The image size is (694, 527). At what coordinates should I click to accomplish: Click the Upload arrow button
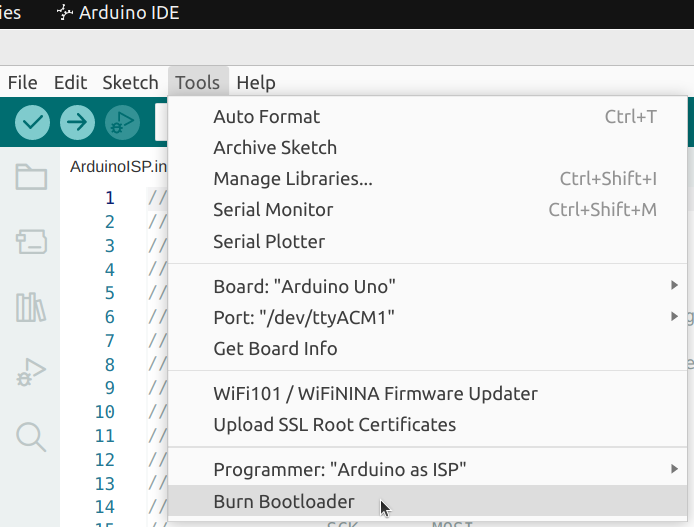77,122
